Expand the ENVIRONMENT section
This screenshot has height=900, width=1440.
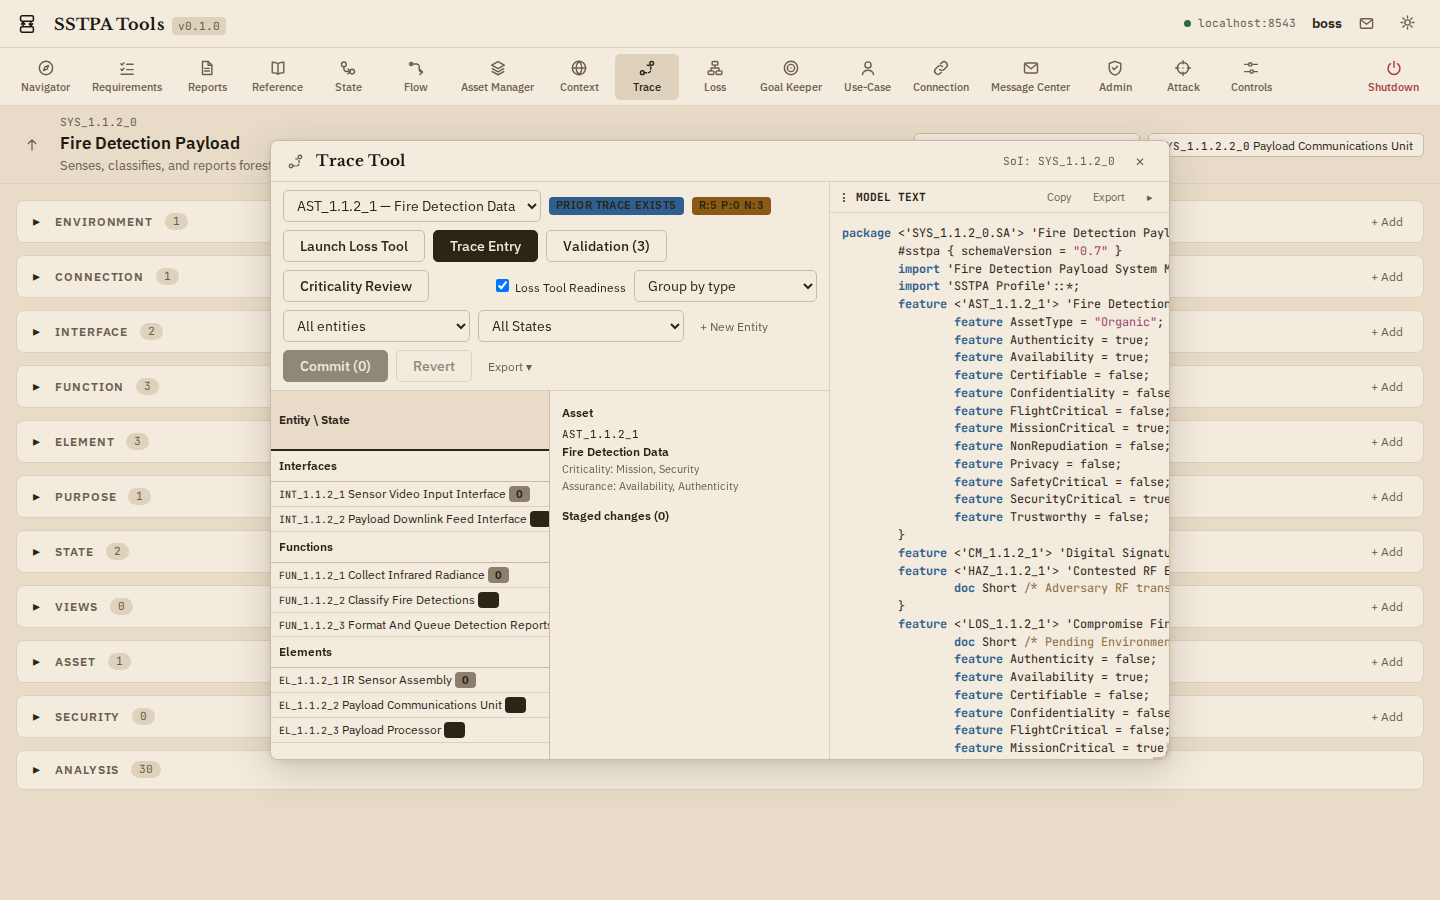click(36, 222)
